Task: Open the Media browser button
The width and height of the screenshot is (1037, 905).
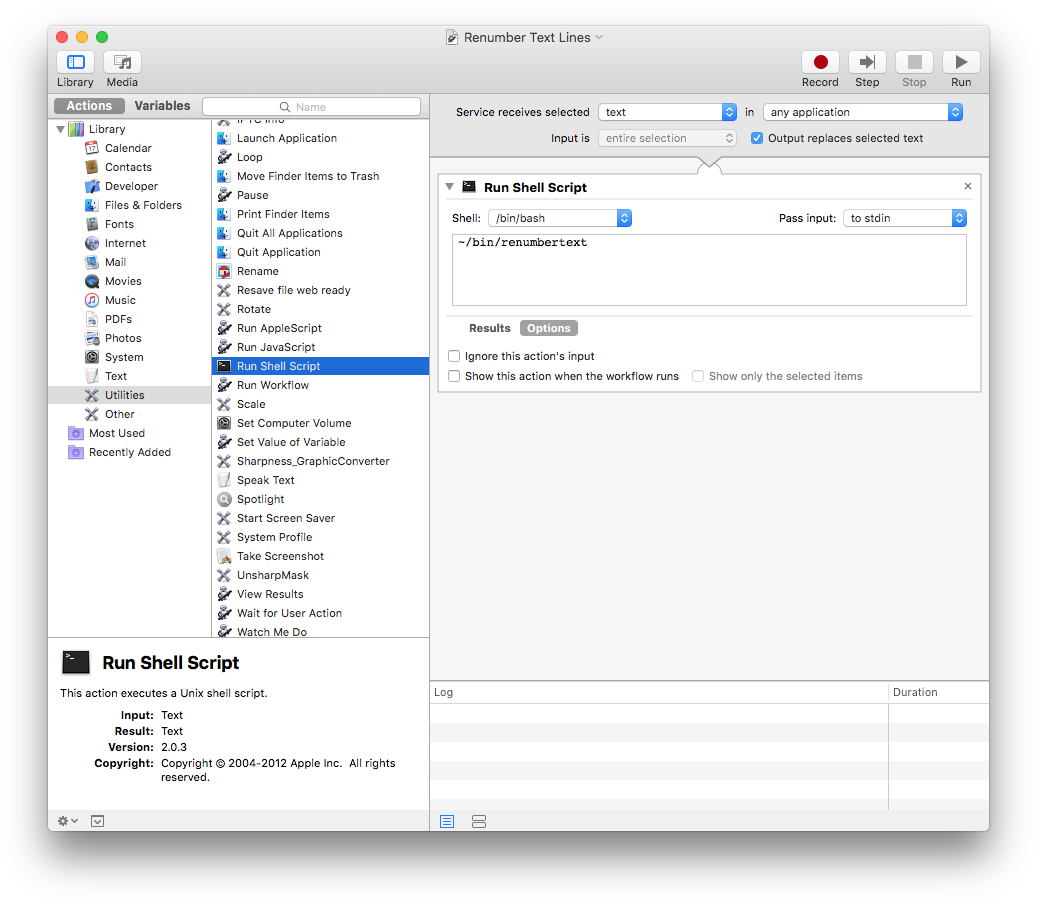Action: (122, 63)
